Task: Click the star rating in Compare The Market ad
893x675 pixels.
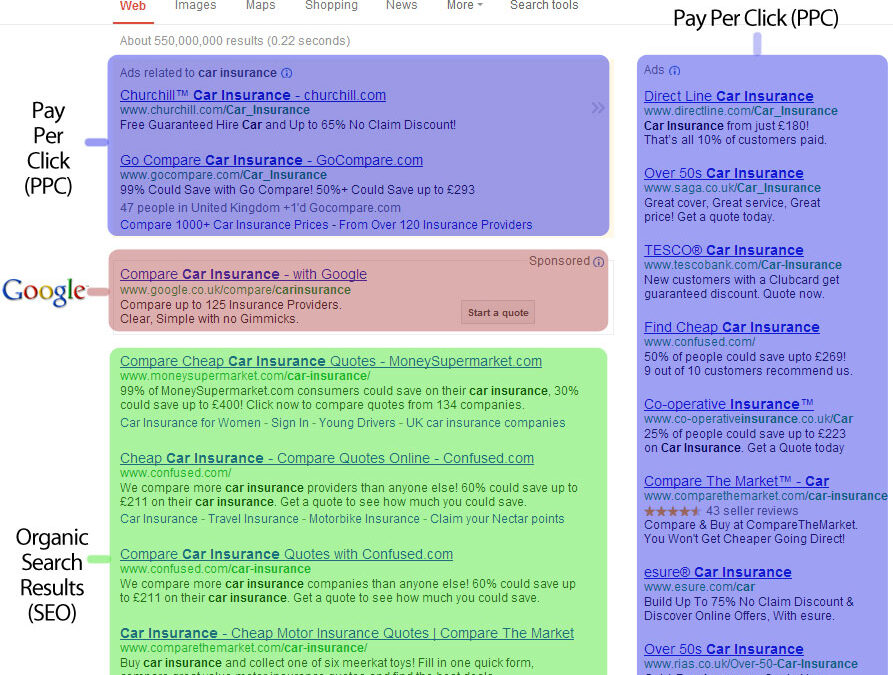Action: pos(672,511)
